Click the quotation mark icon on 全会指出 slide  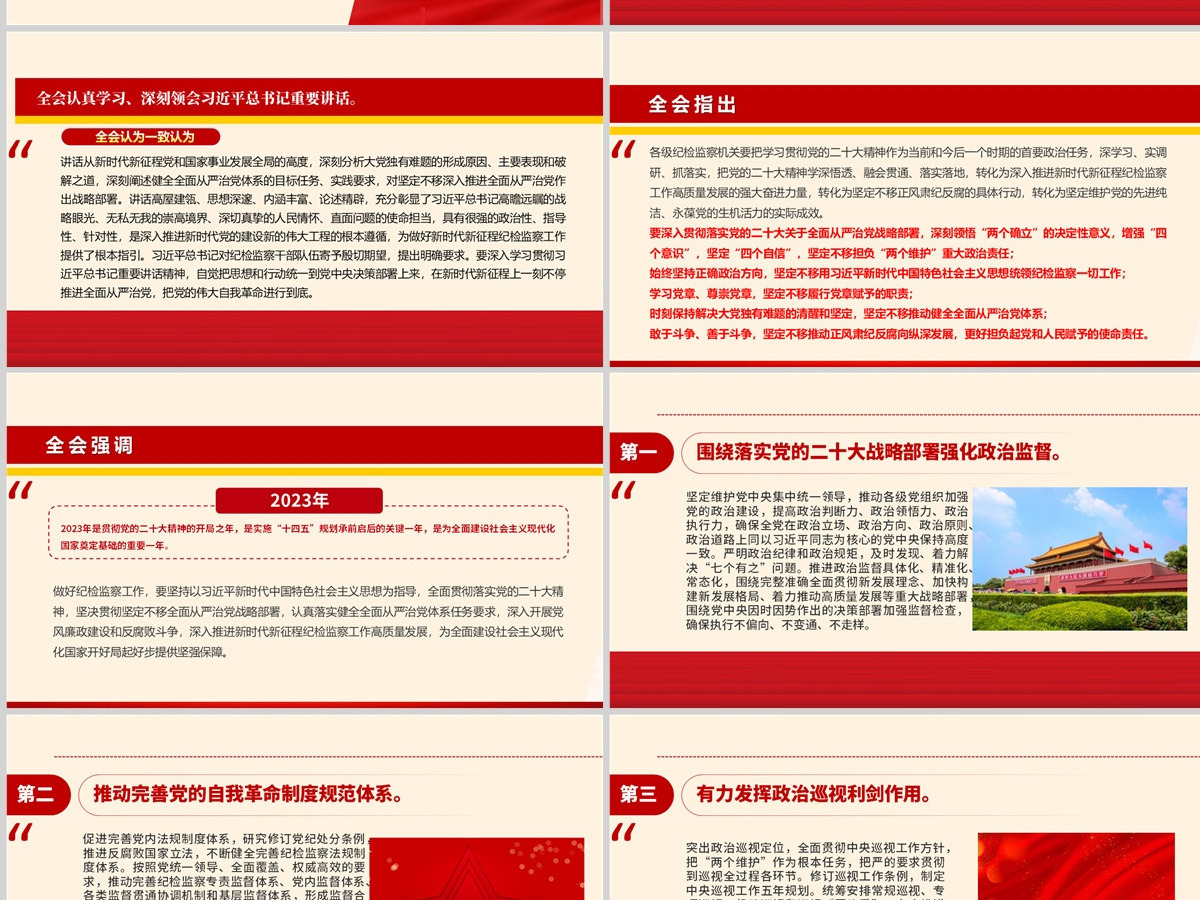click(x=623, y=149)
